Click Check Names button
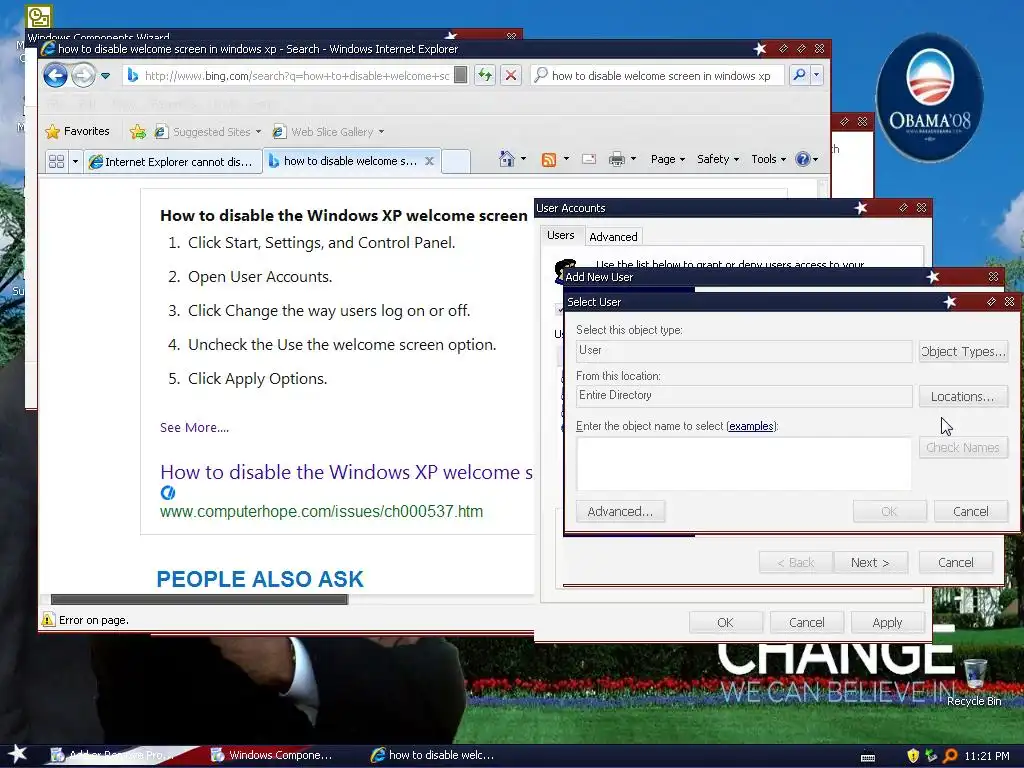The height and width of the screenshot is (768, 1024). (x=963, y=447)
